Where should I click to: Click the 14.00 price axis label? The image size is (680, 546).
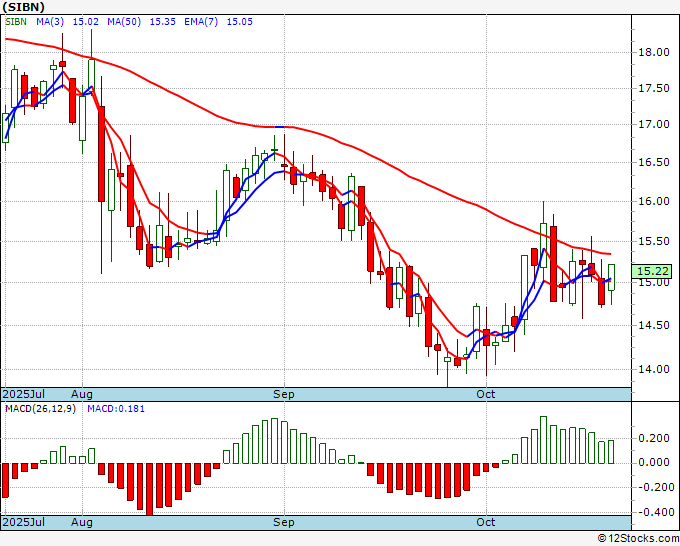654,369
